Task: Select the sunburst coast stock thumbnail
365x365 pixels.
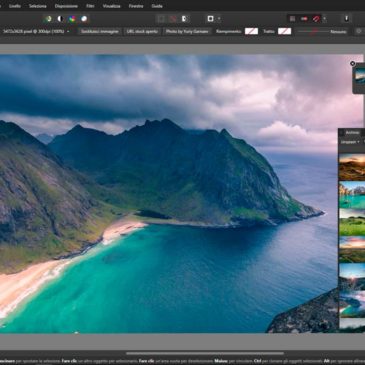Action: [352, 277]
